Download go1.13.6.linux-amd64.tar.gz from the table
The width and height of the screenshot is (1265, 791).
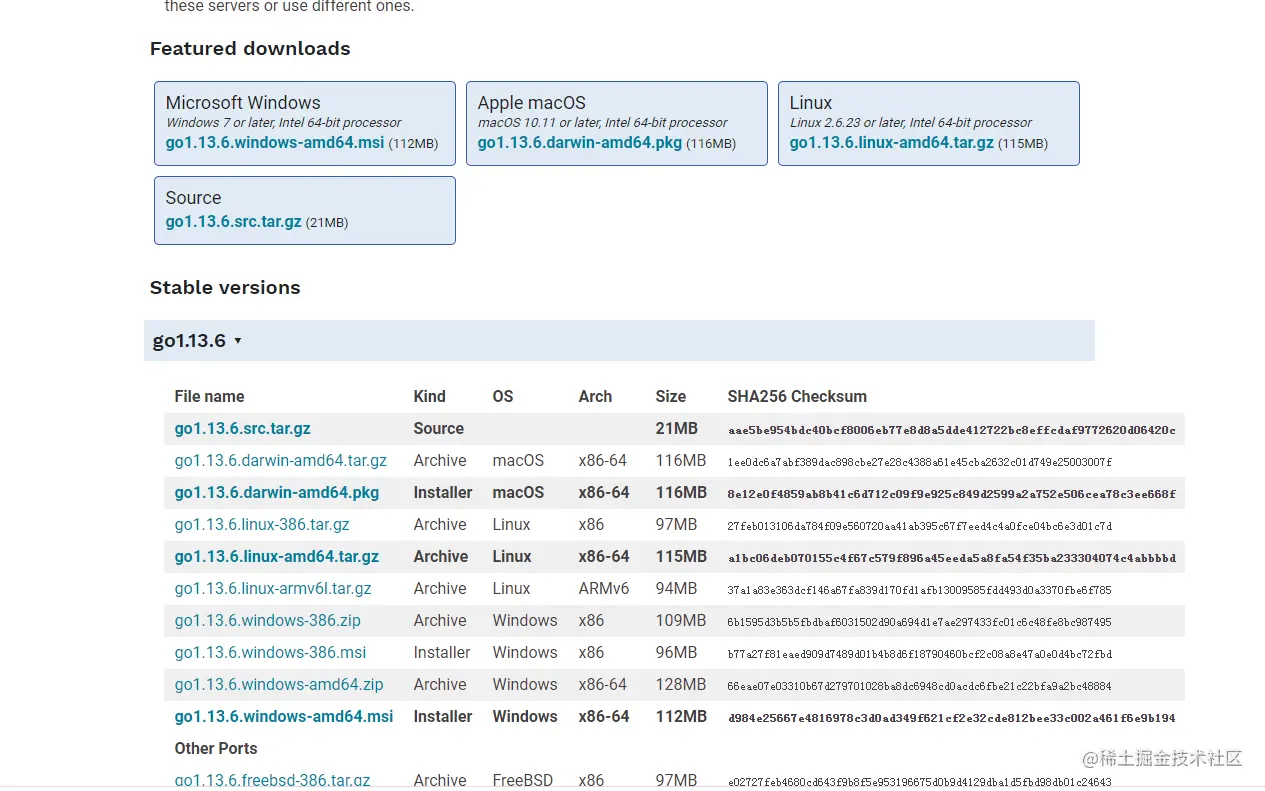[277, 556]
